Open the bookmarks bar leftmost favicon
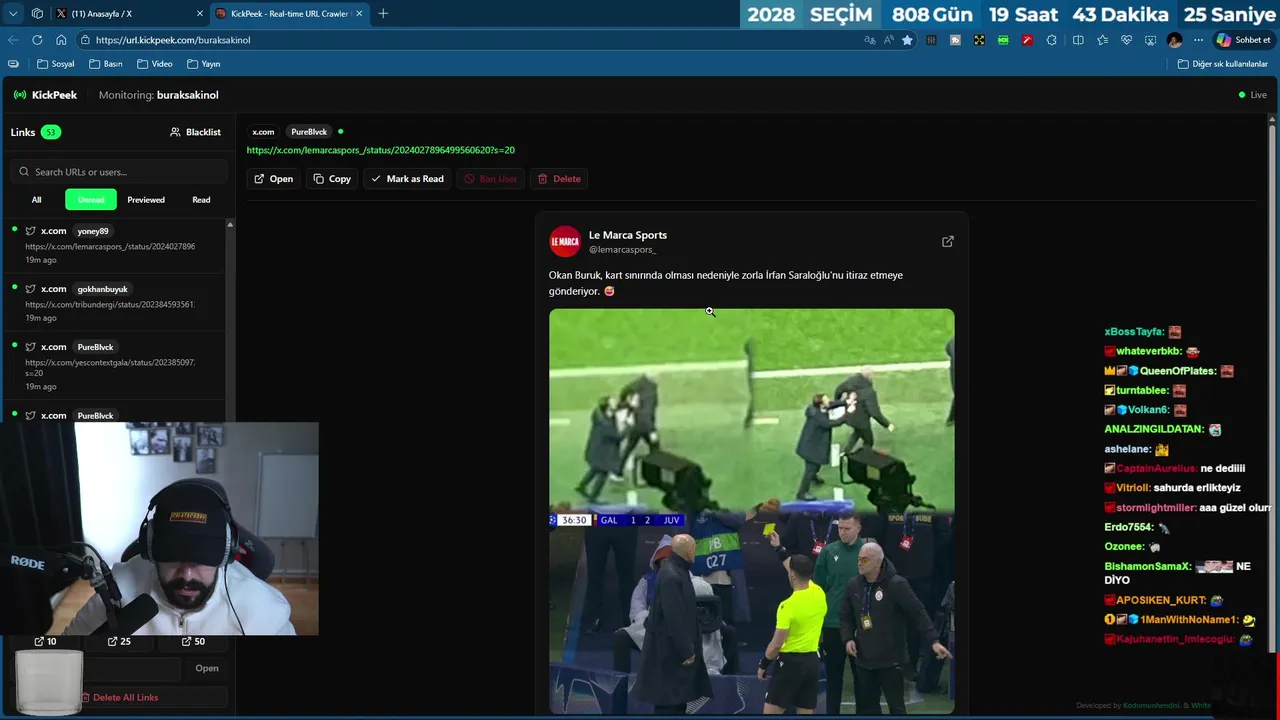 [13, 64]
